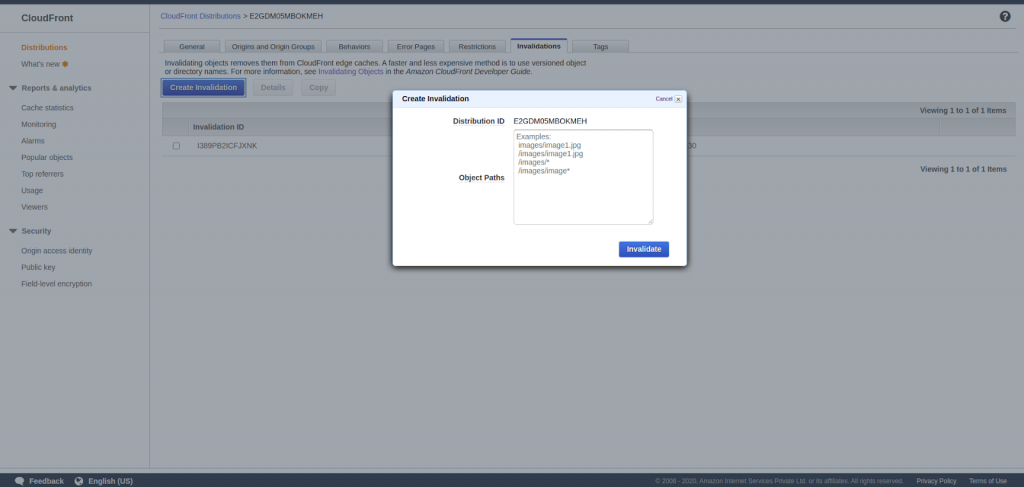The width and height of the screenshot is (1024, 487).
Task: Collapse the Reports & analytics section
Action: [x=13, y=88]
